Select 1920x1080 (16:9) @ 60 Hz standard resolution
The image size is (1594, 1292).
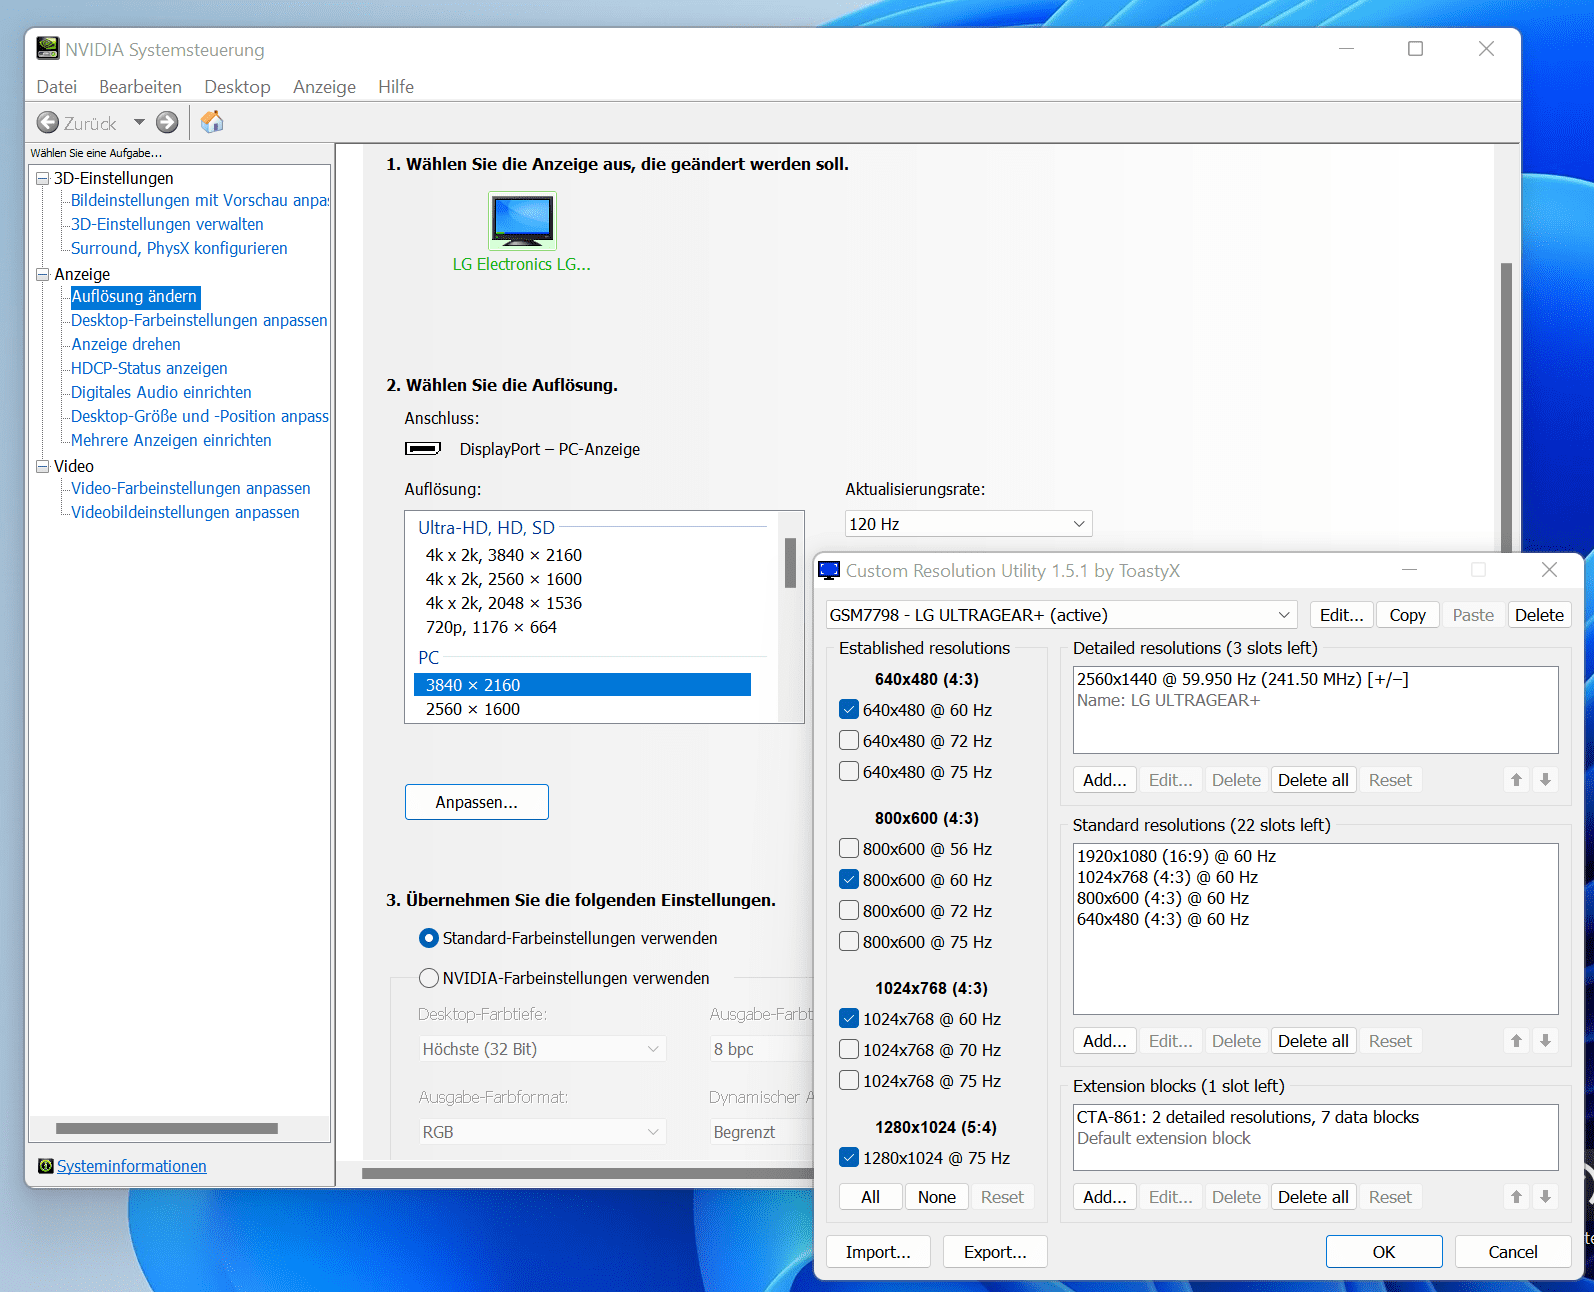[x=1176, y=856]
